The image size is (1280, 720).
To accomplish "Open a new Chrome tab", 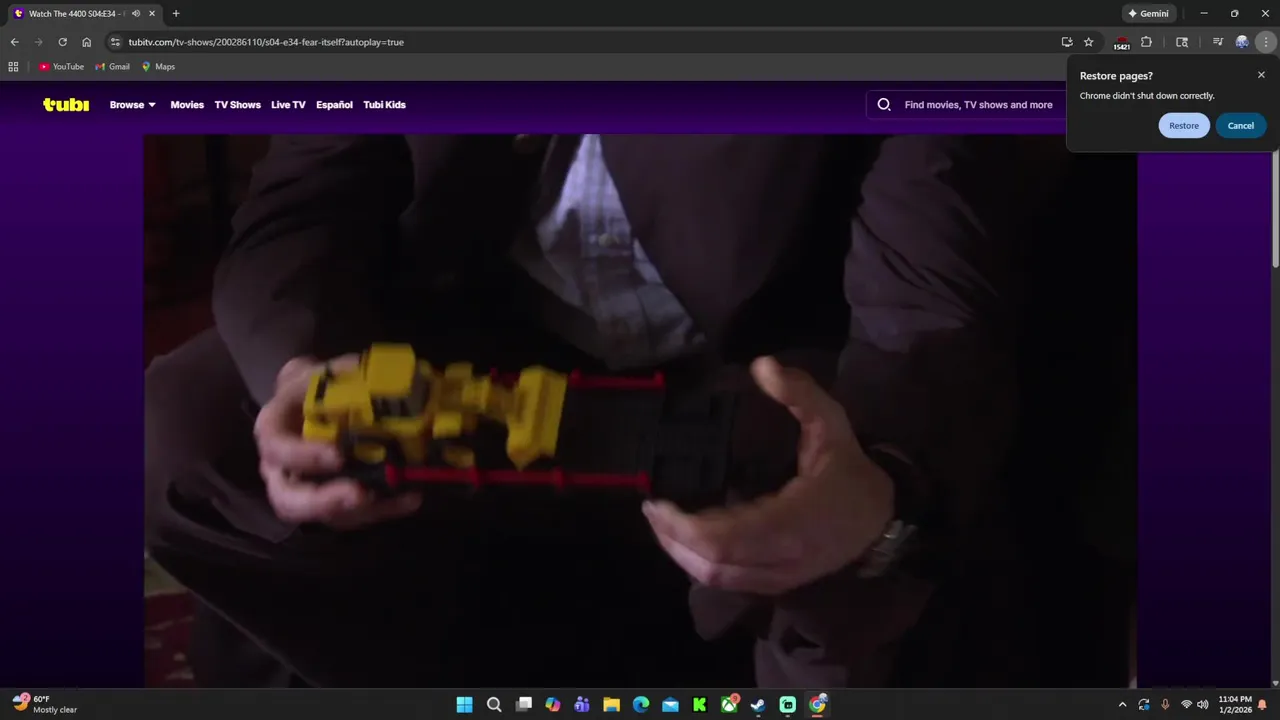I will 176,14.
